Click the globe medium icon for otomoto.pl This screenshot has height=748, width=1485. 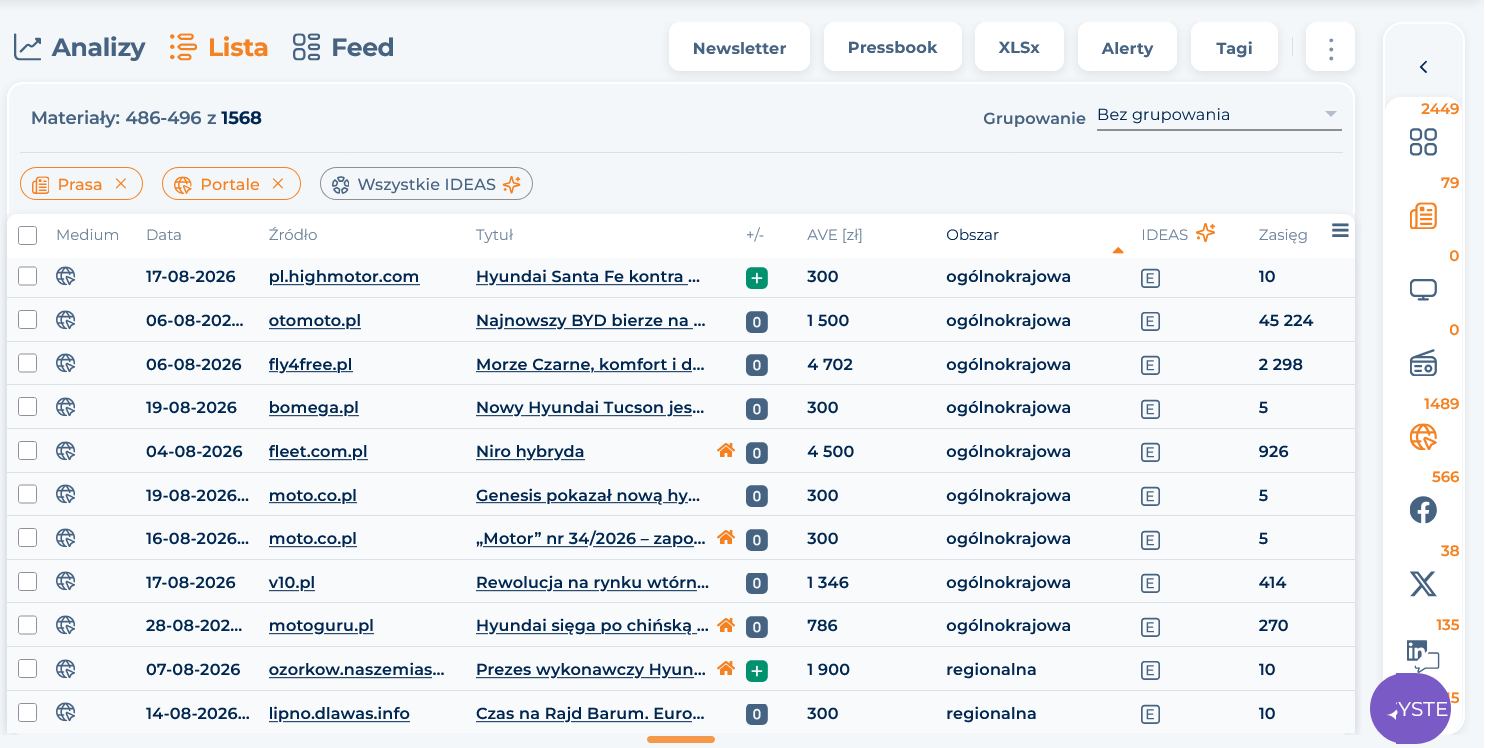coord(66,320)
